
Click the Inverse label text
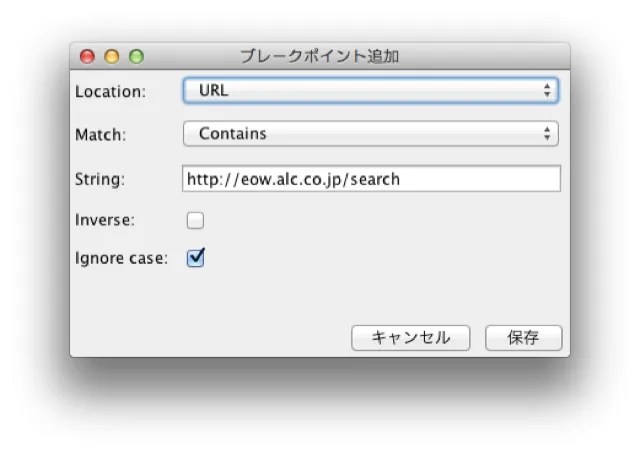coord(105,220)
